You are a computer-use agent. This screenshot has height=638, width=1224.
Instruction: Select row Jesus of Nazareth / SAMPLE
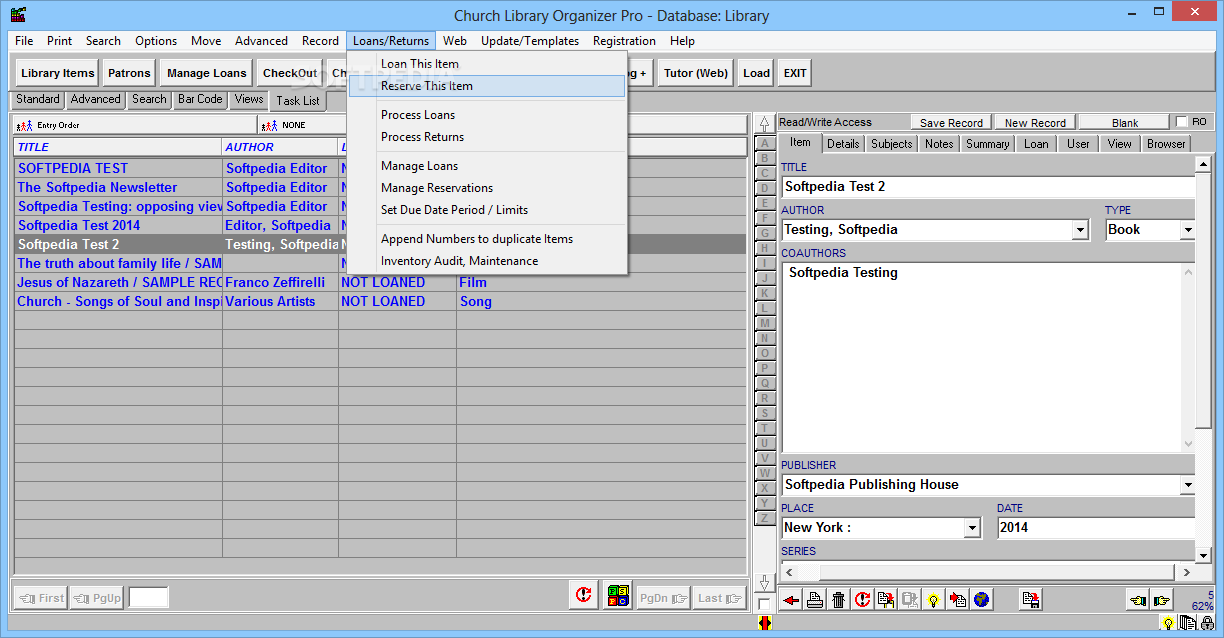coord(119,282)
